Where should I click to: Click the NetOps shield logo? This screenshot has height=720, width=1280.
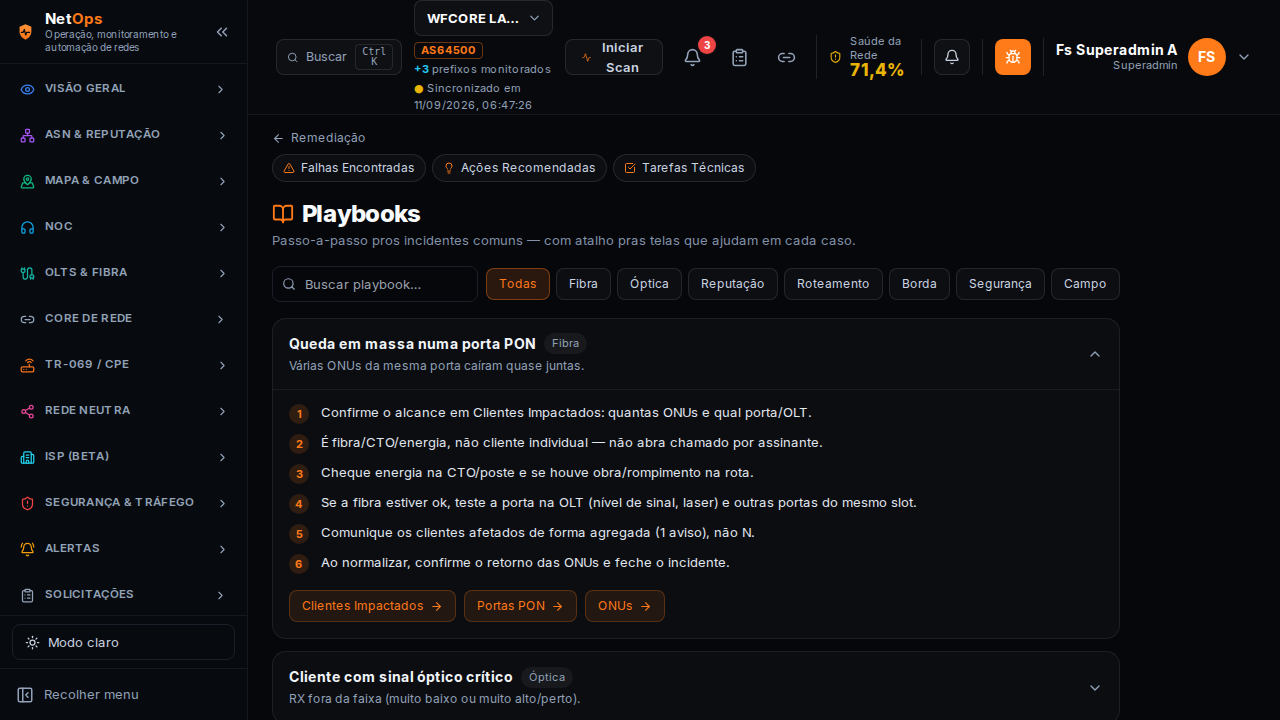26,32
